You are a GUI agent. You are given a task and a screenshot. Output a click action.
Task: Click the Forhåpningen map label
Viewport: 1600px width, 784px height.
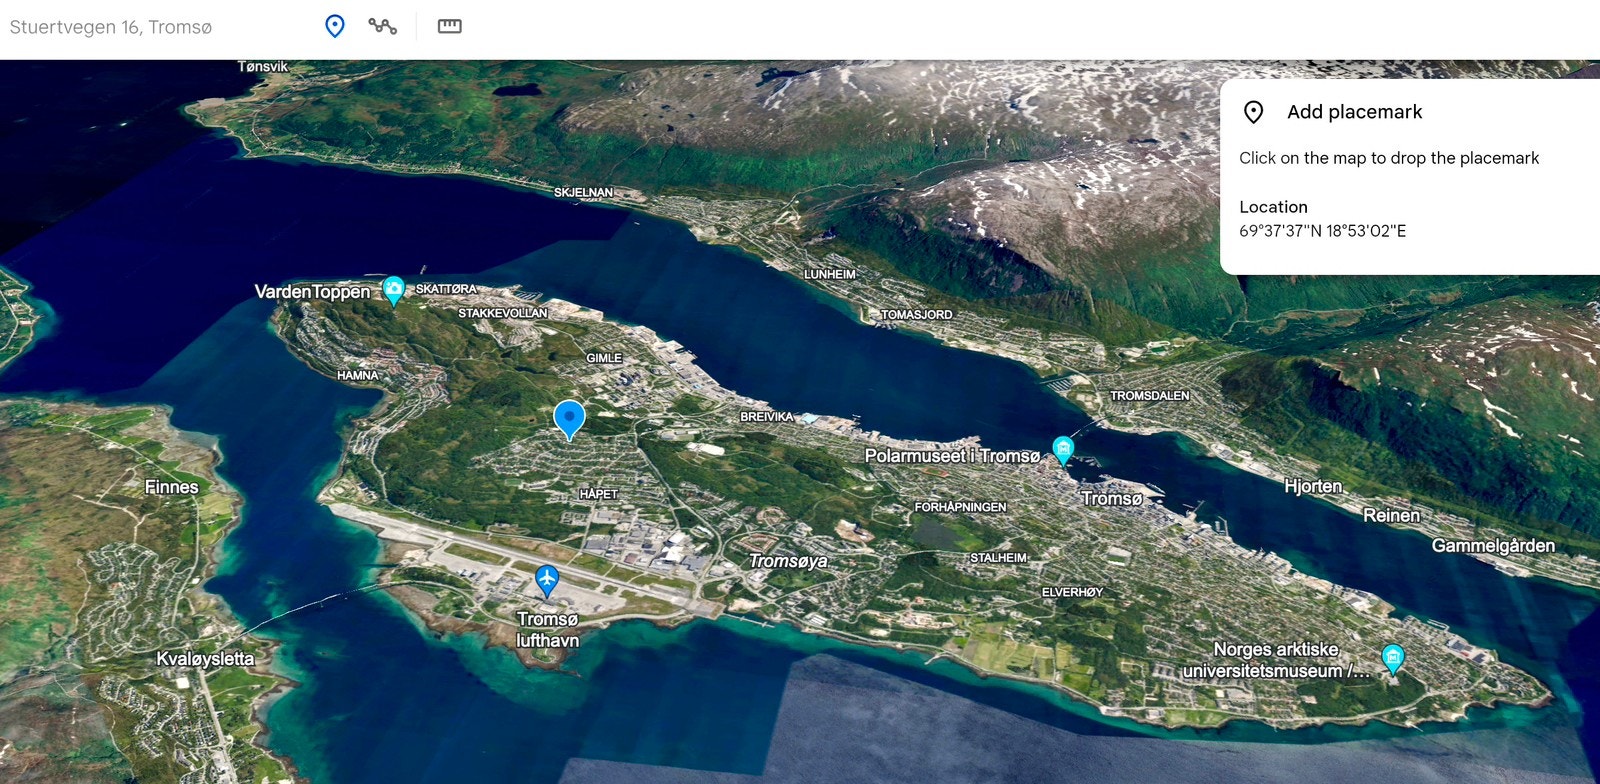960,507
